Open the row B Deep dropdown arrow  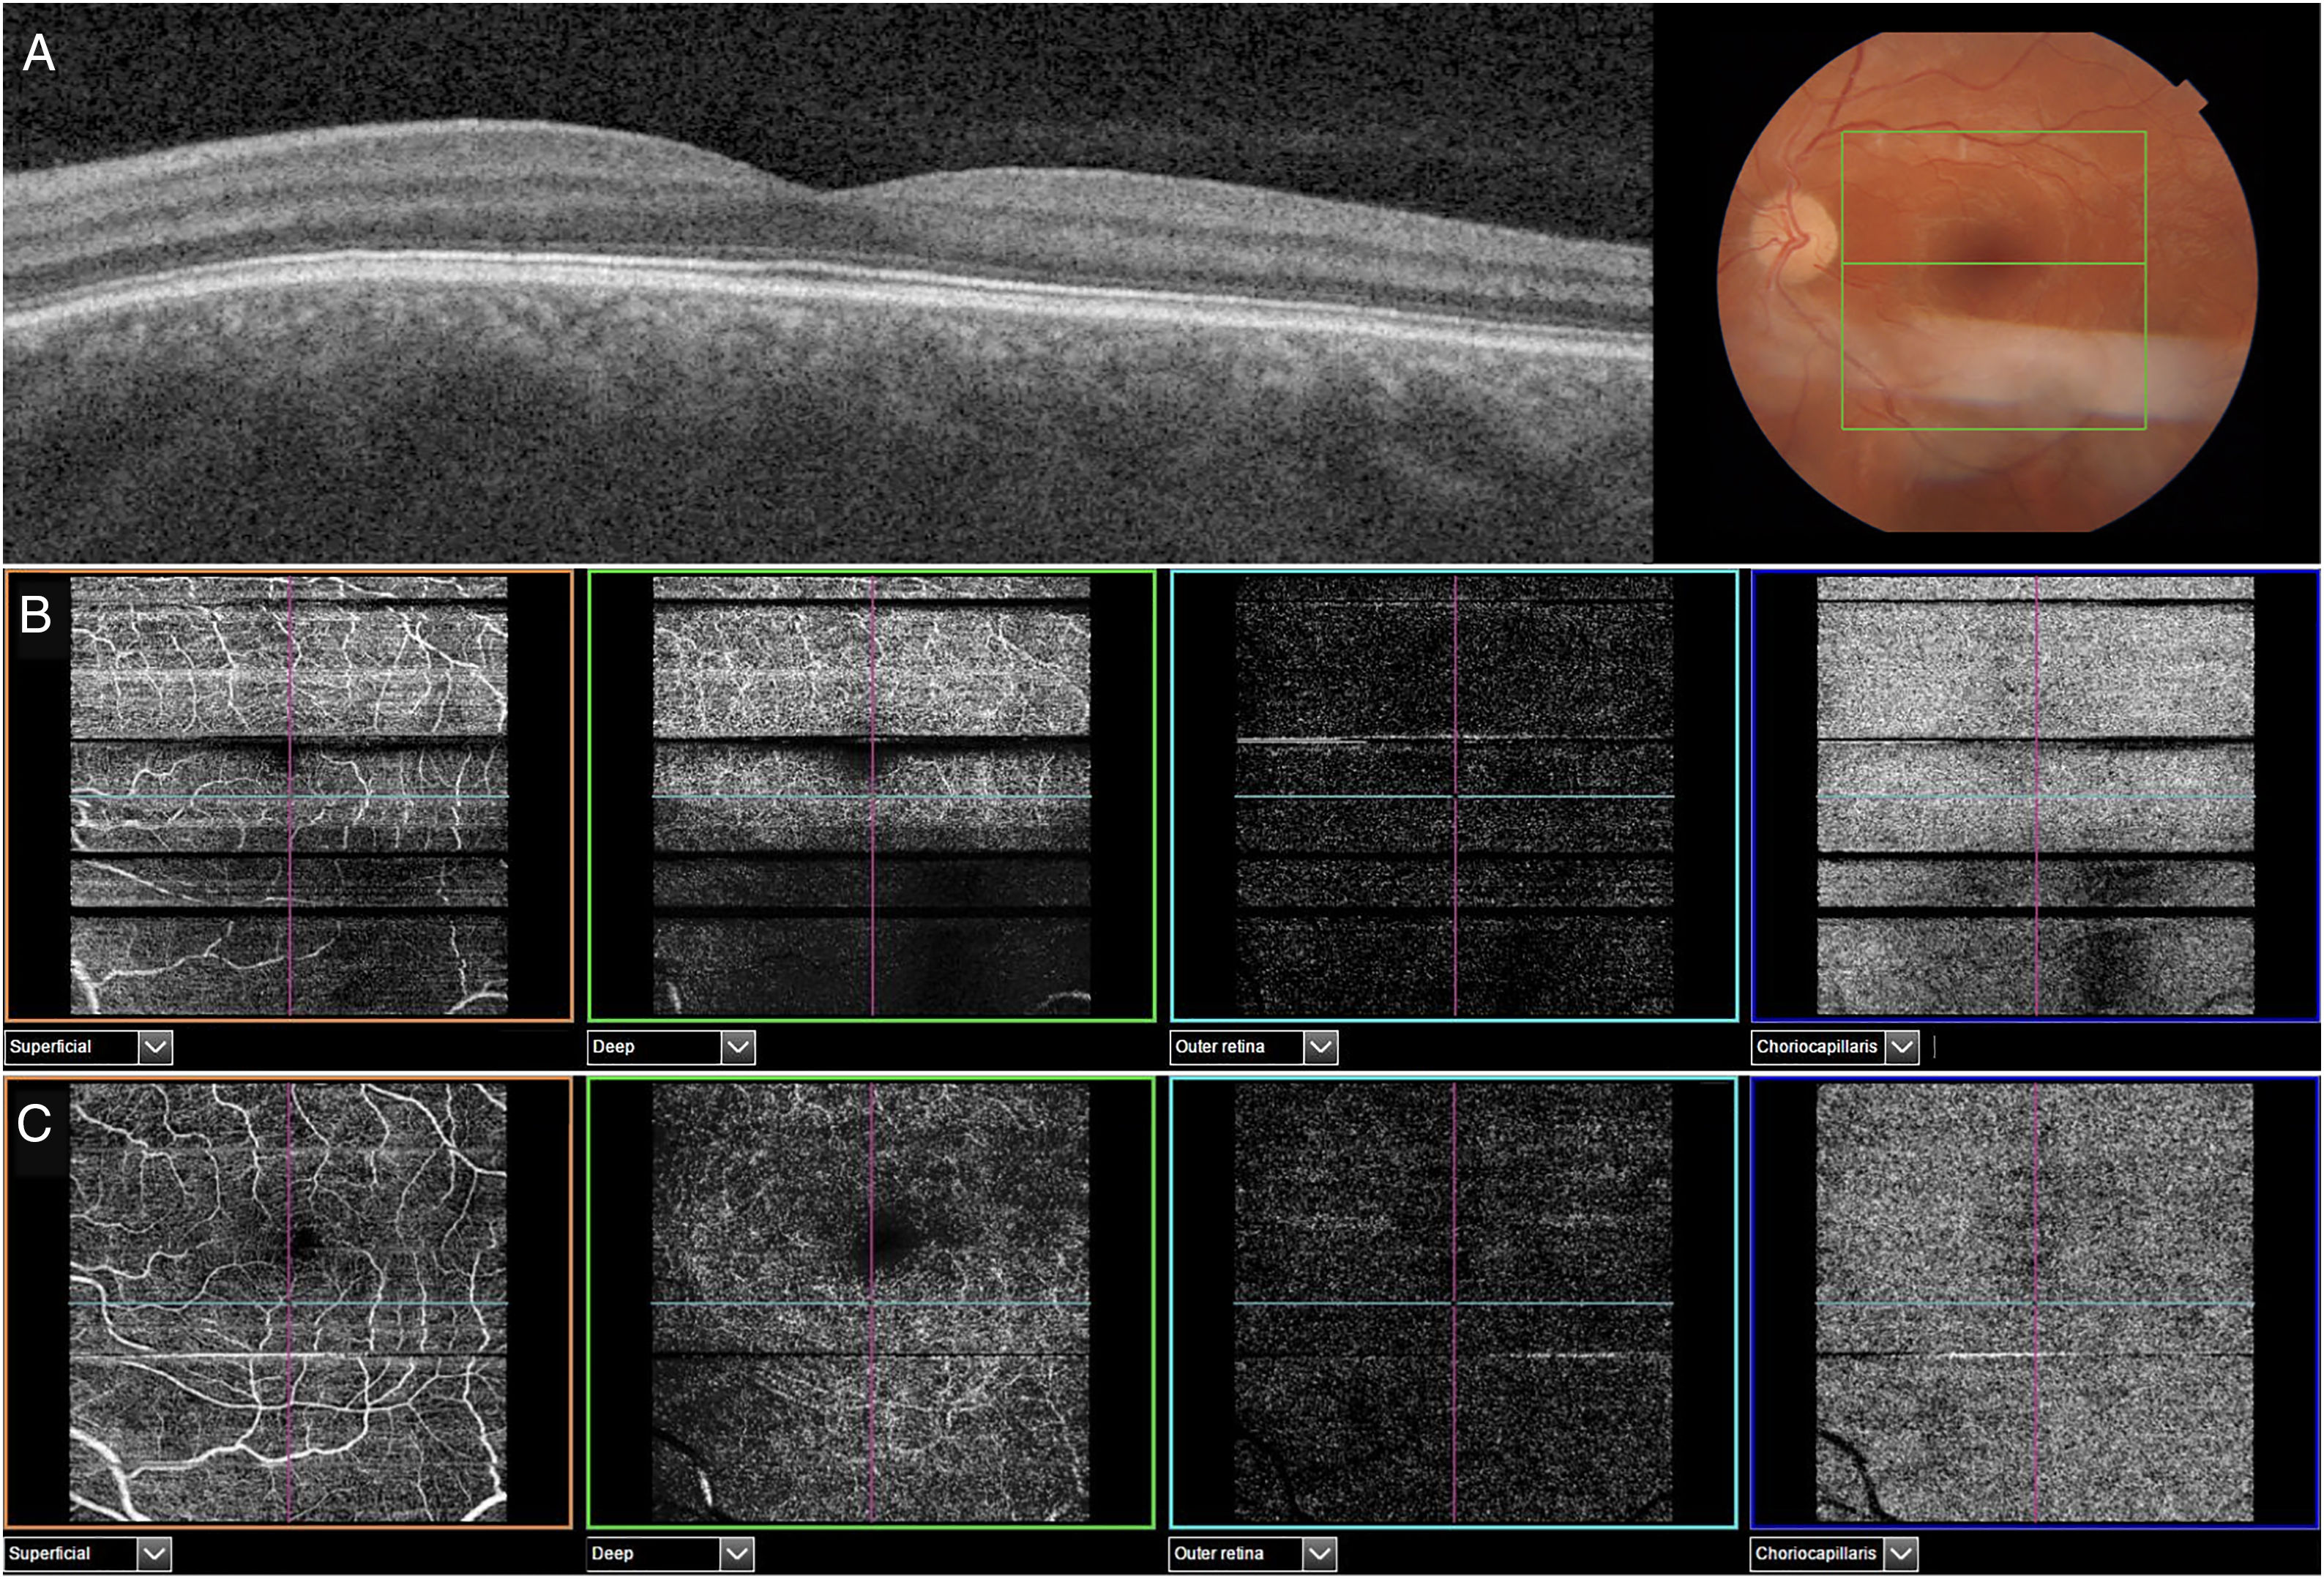click(x=738, y=1047)
